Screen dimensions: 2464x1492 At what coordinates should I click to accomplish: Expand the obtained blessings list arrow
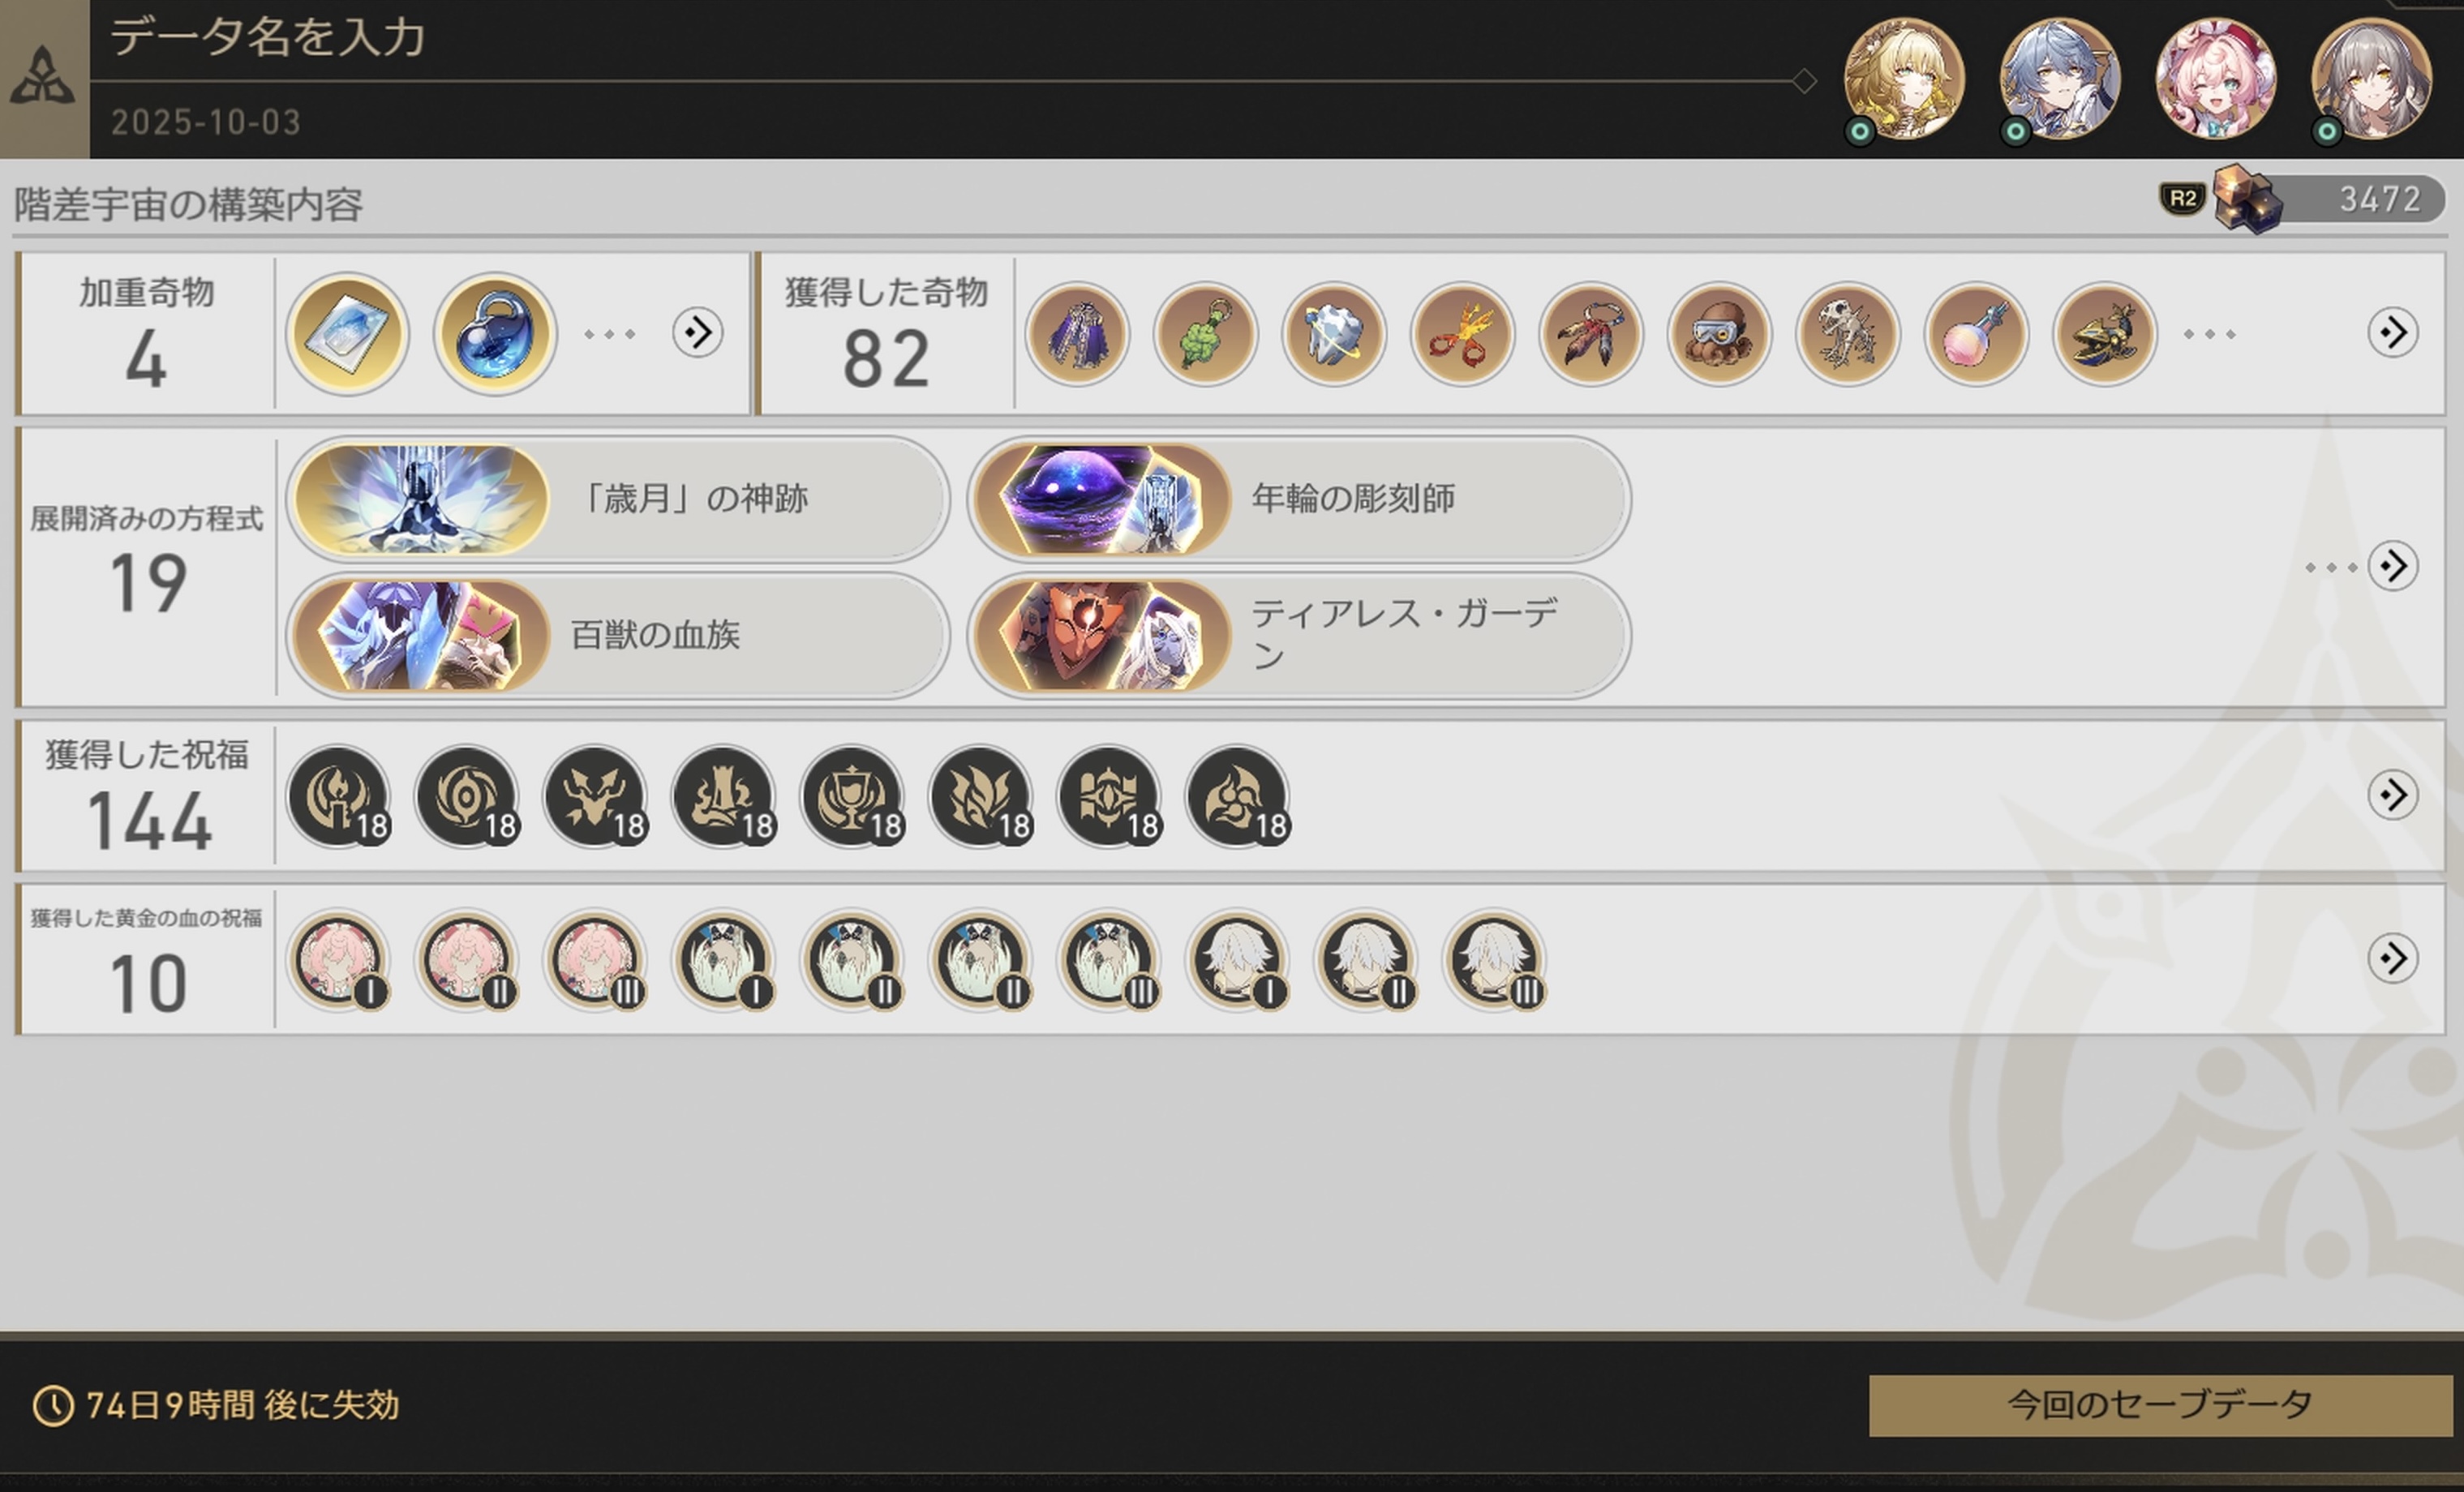pyautogui.click(x=2392, y=795)
